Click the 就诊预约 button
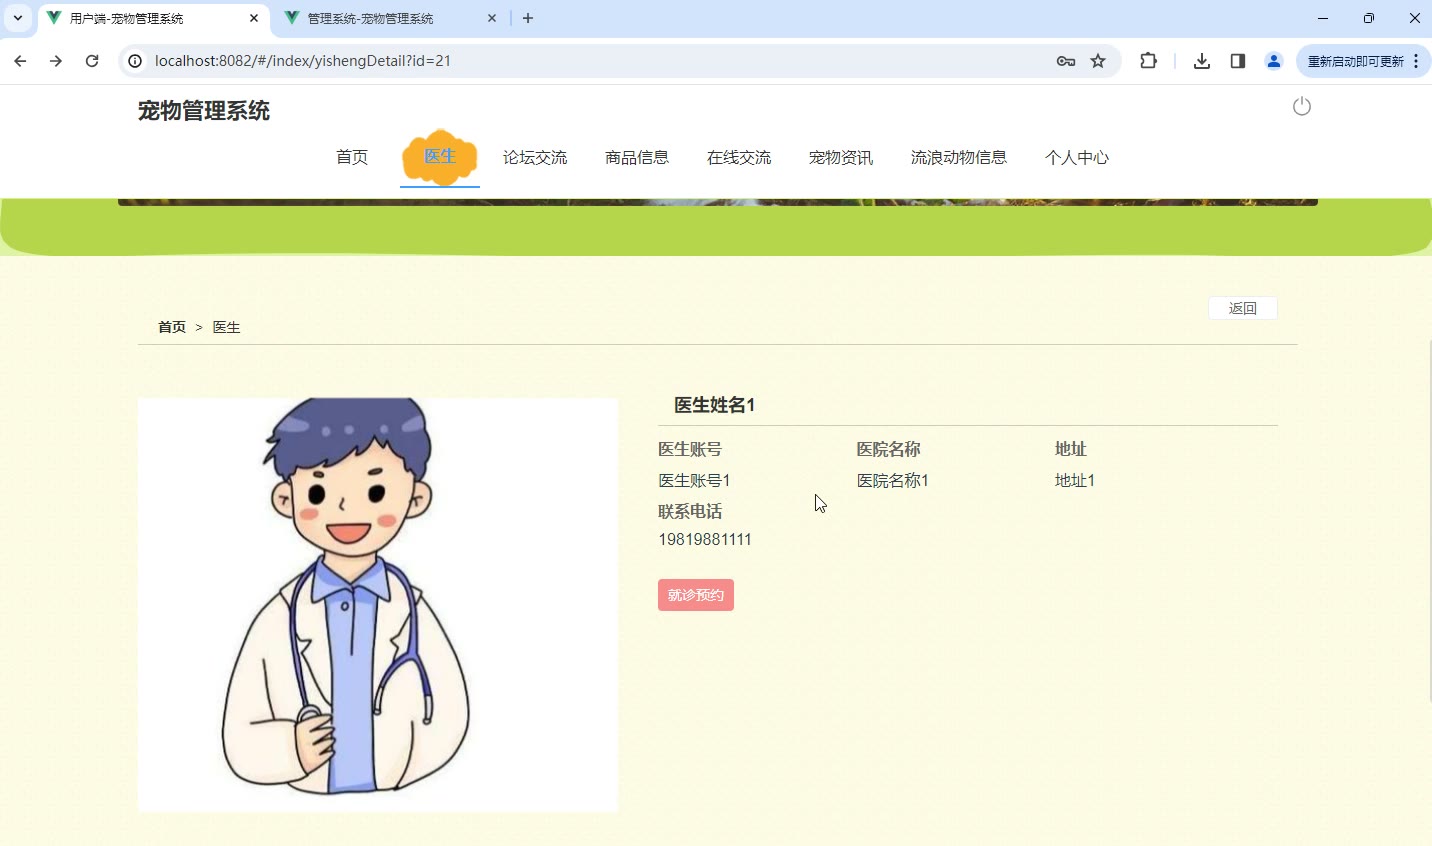 click(x=696, y=595)
